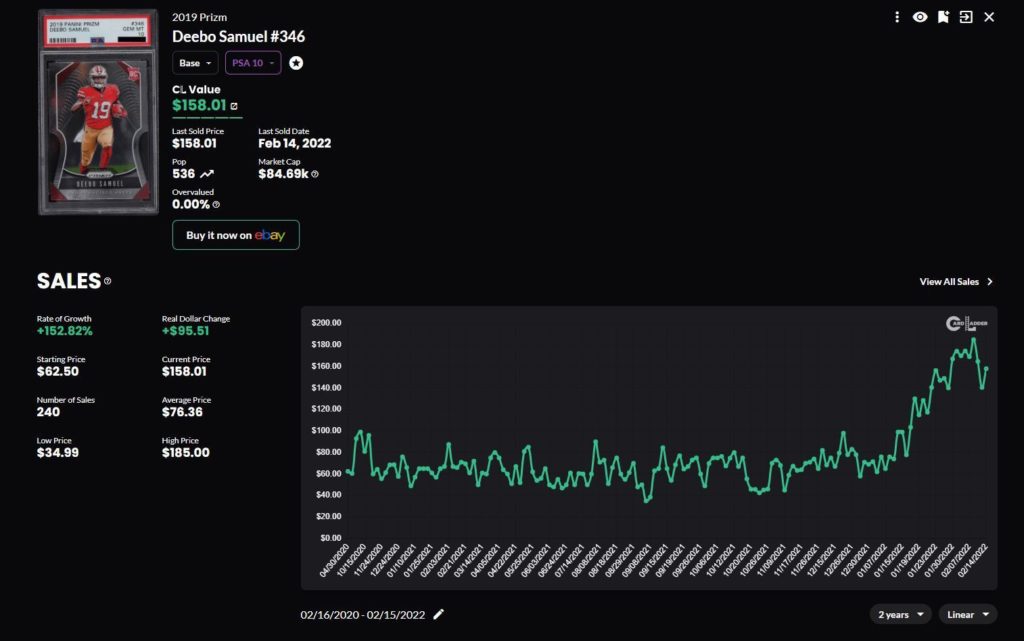Image resolution: width=1024 pixels, height=641 pixels.
Task: Show the Overvalued help info icon
Action: 216,205
